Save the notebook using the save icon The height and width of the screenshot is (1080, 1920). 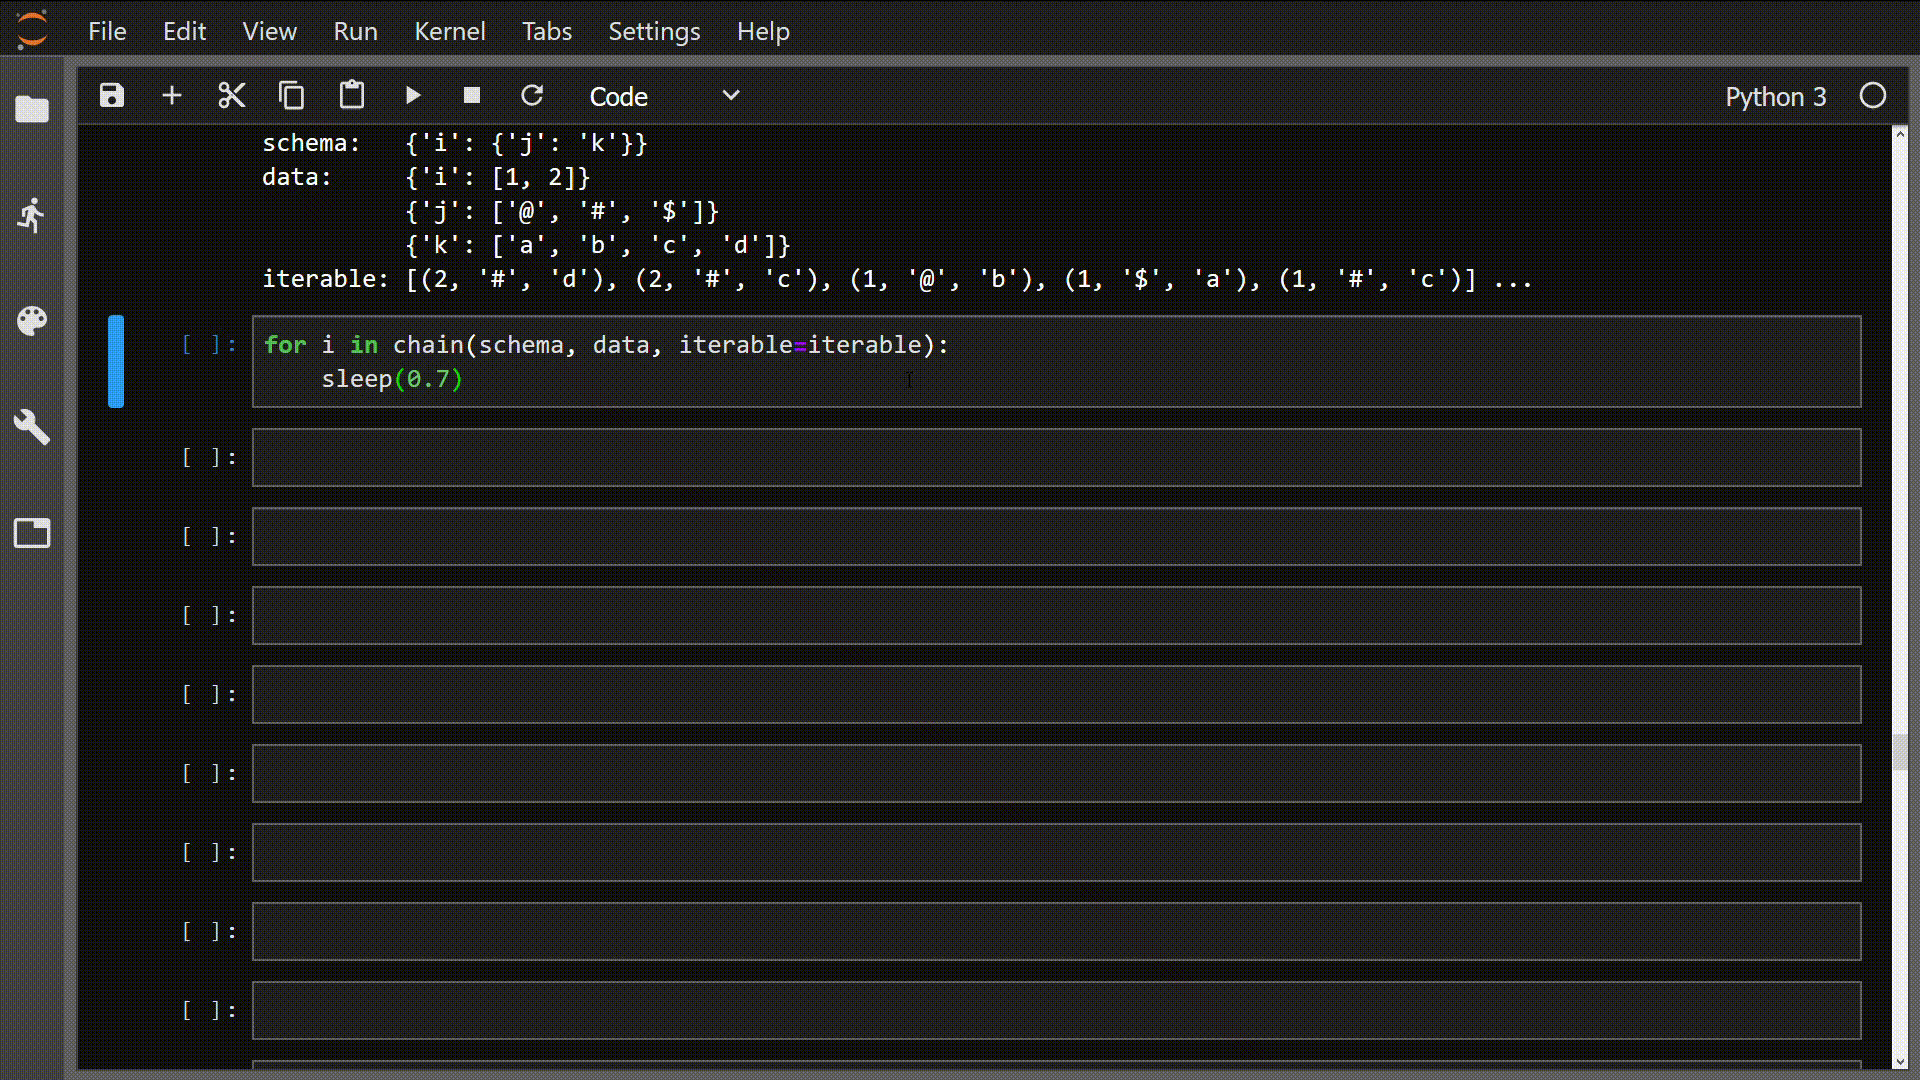click(111, 95)
